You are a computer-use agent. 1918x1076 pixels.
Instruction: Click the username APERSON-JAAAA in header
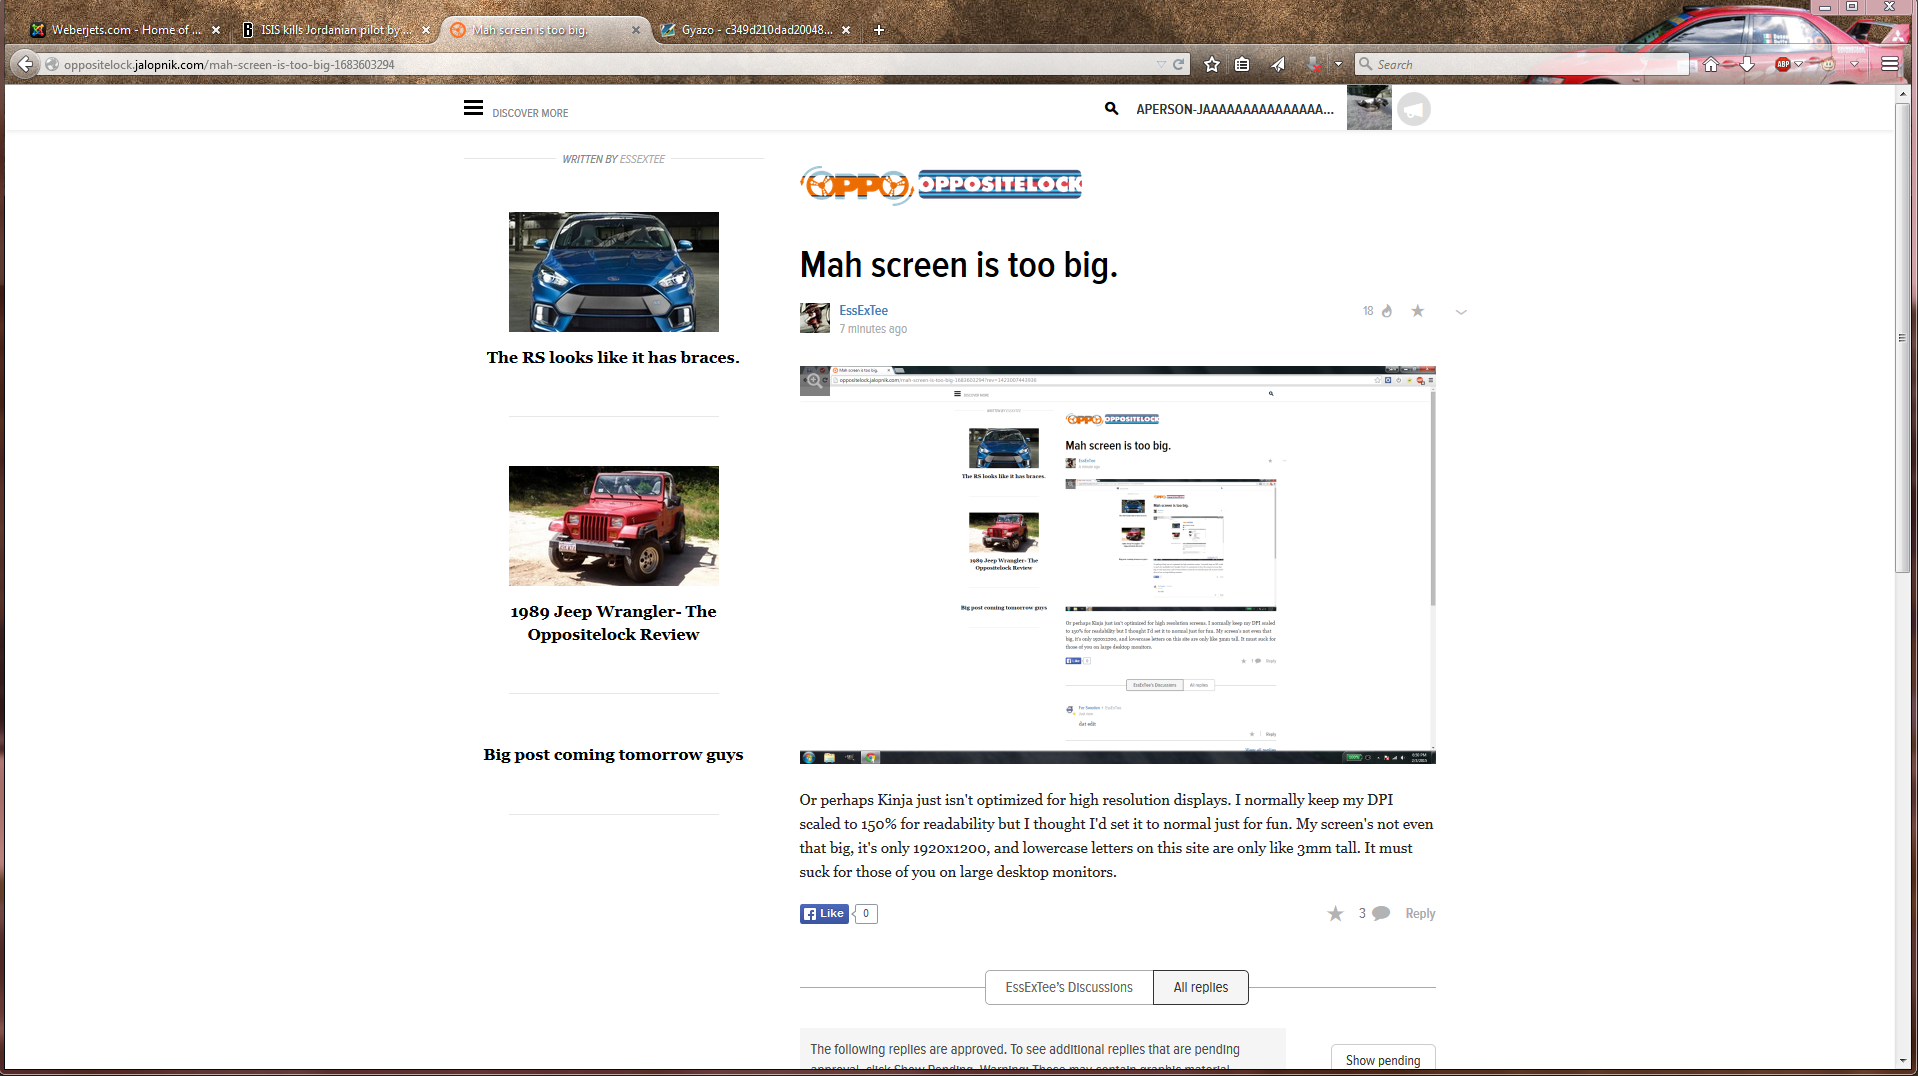(1235, 109)
